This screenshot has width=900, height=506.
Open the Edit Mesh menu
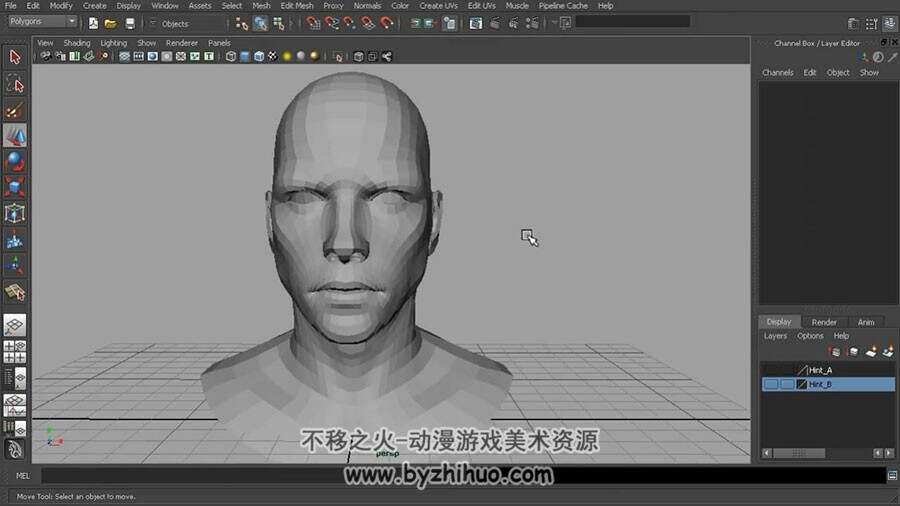[x=297, y=6]
